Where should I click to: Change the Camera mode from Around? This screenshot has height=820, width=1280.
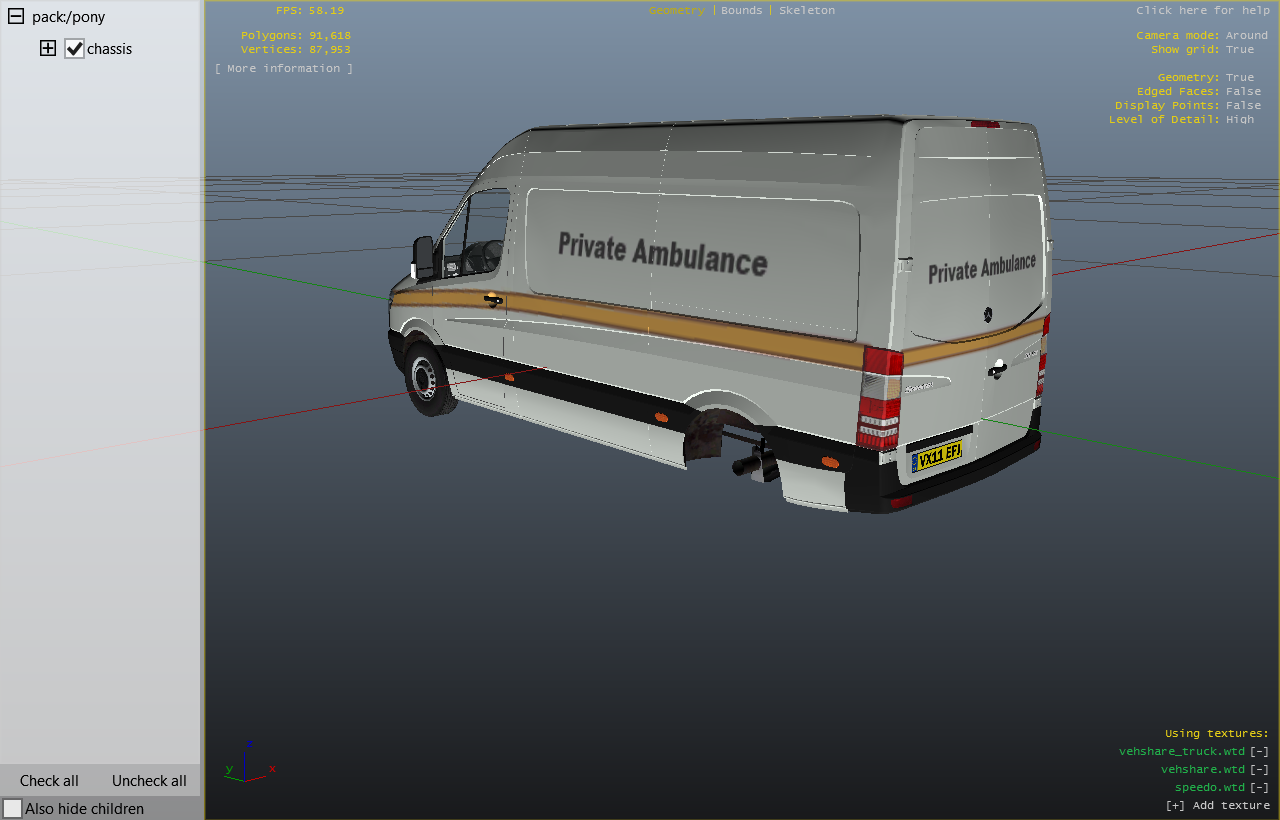(1246, 35)
